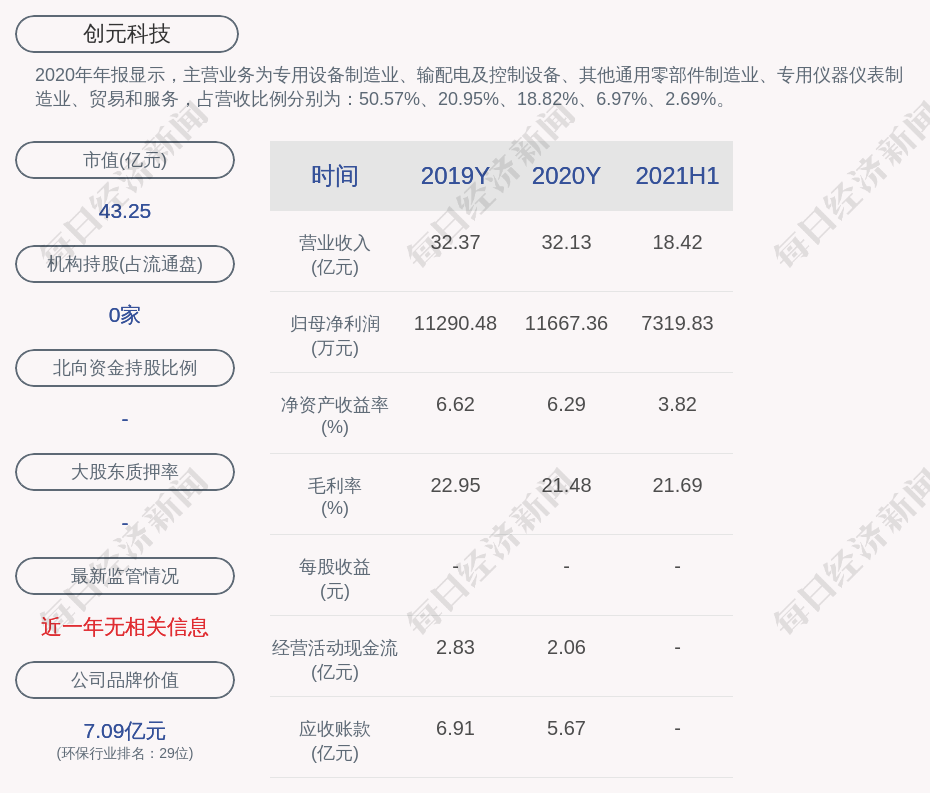Select gross margin 22.95

(x=455, y=485)
